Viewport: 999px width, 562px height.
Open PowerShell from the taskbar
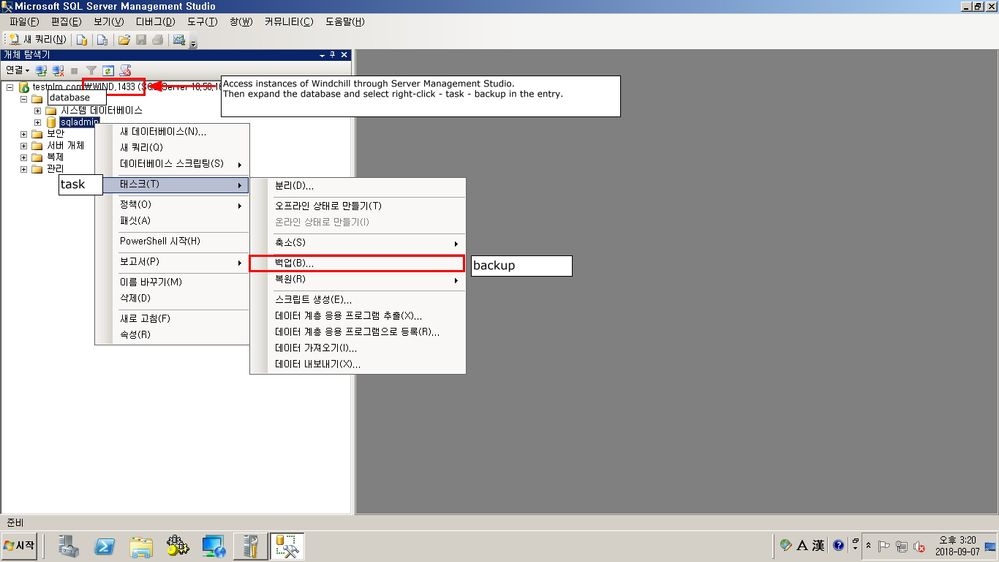click(104, 546)
